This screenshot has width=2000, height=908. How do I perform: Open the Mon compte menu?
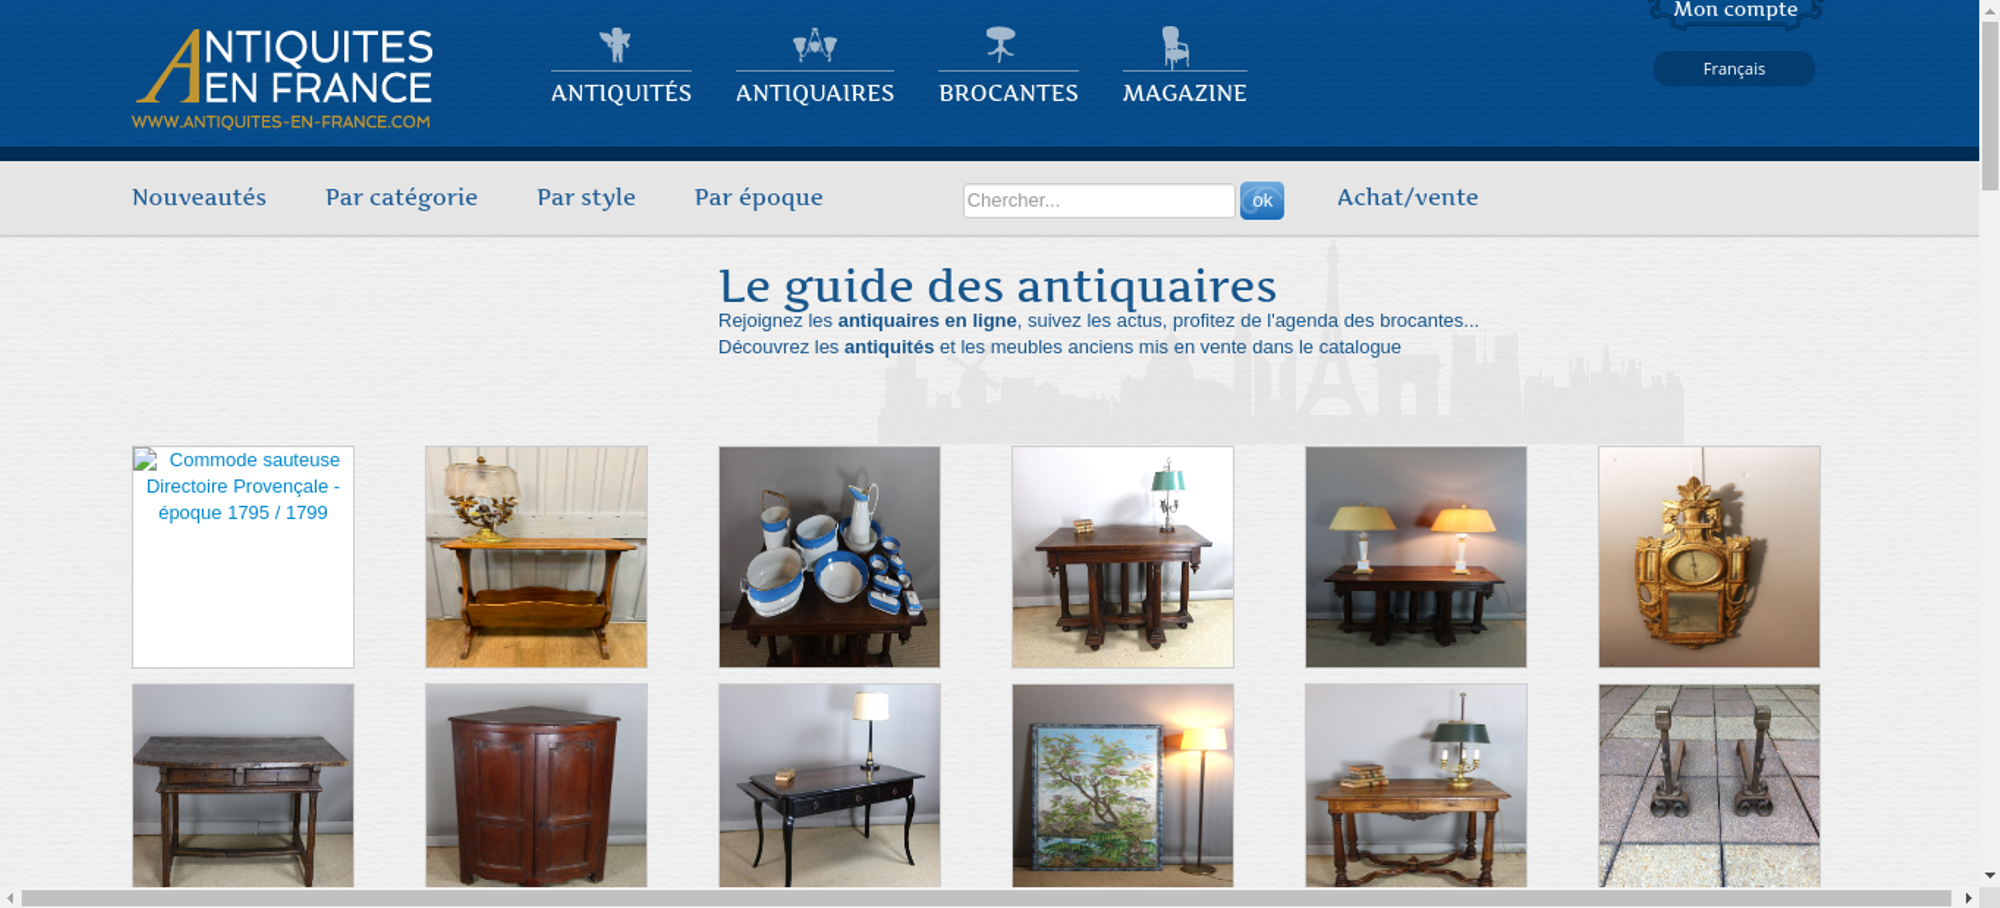click(x=1735, y=11)
